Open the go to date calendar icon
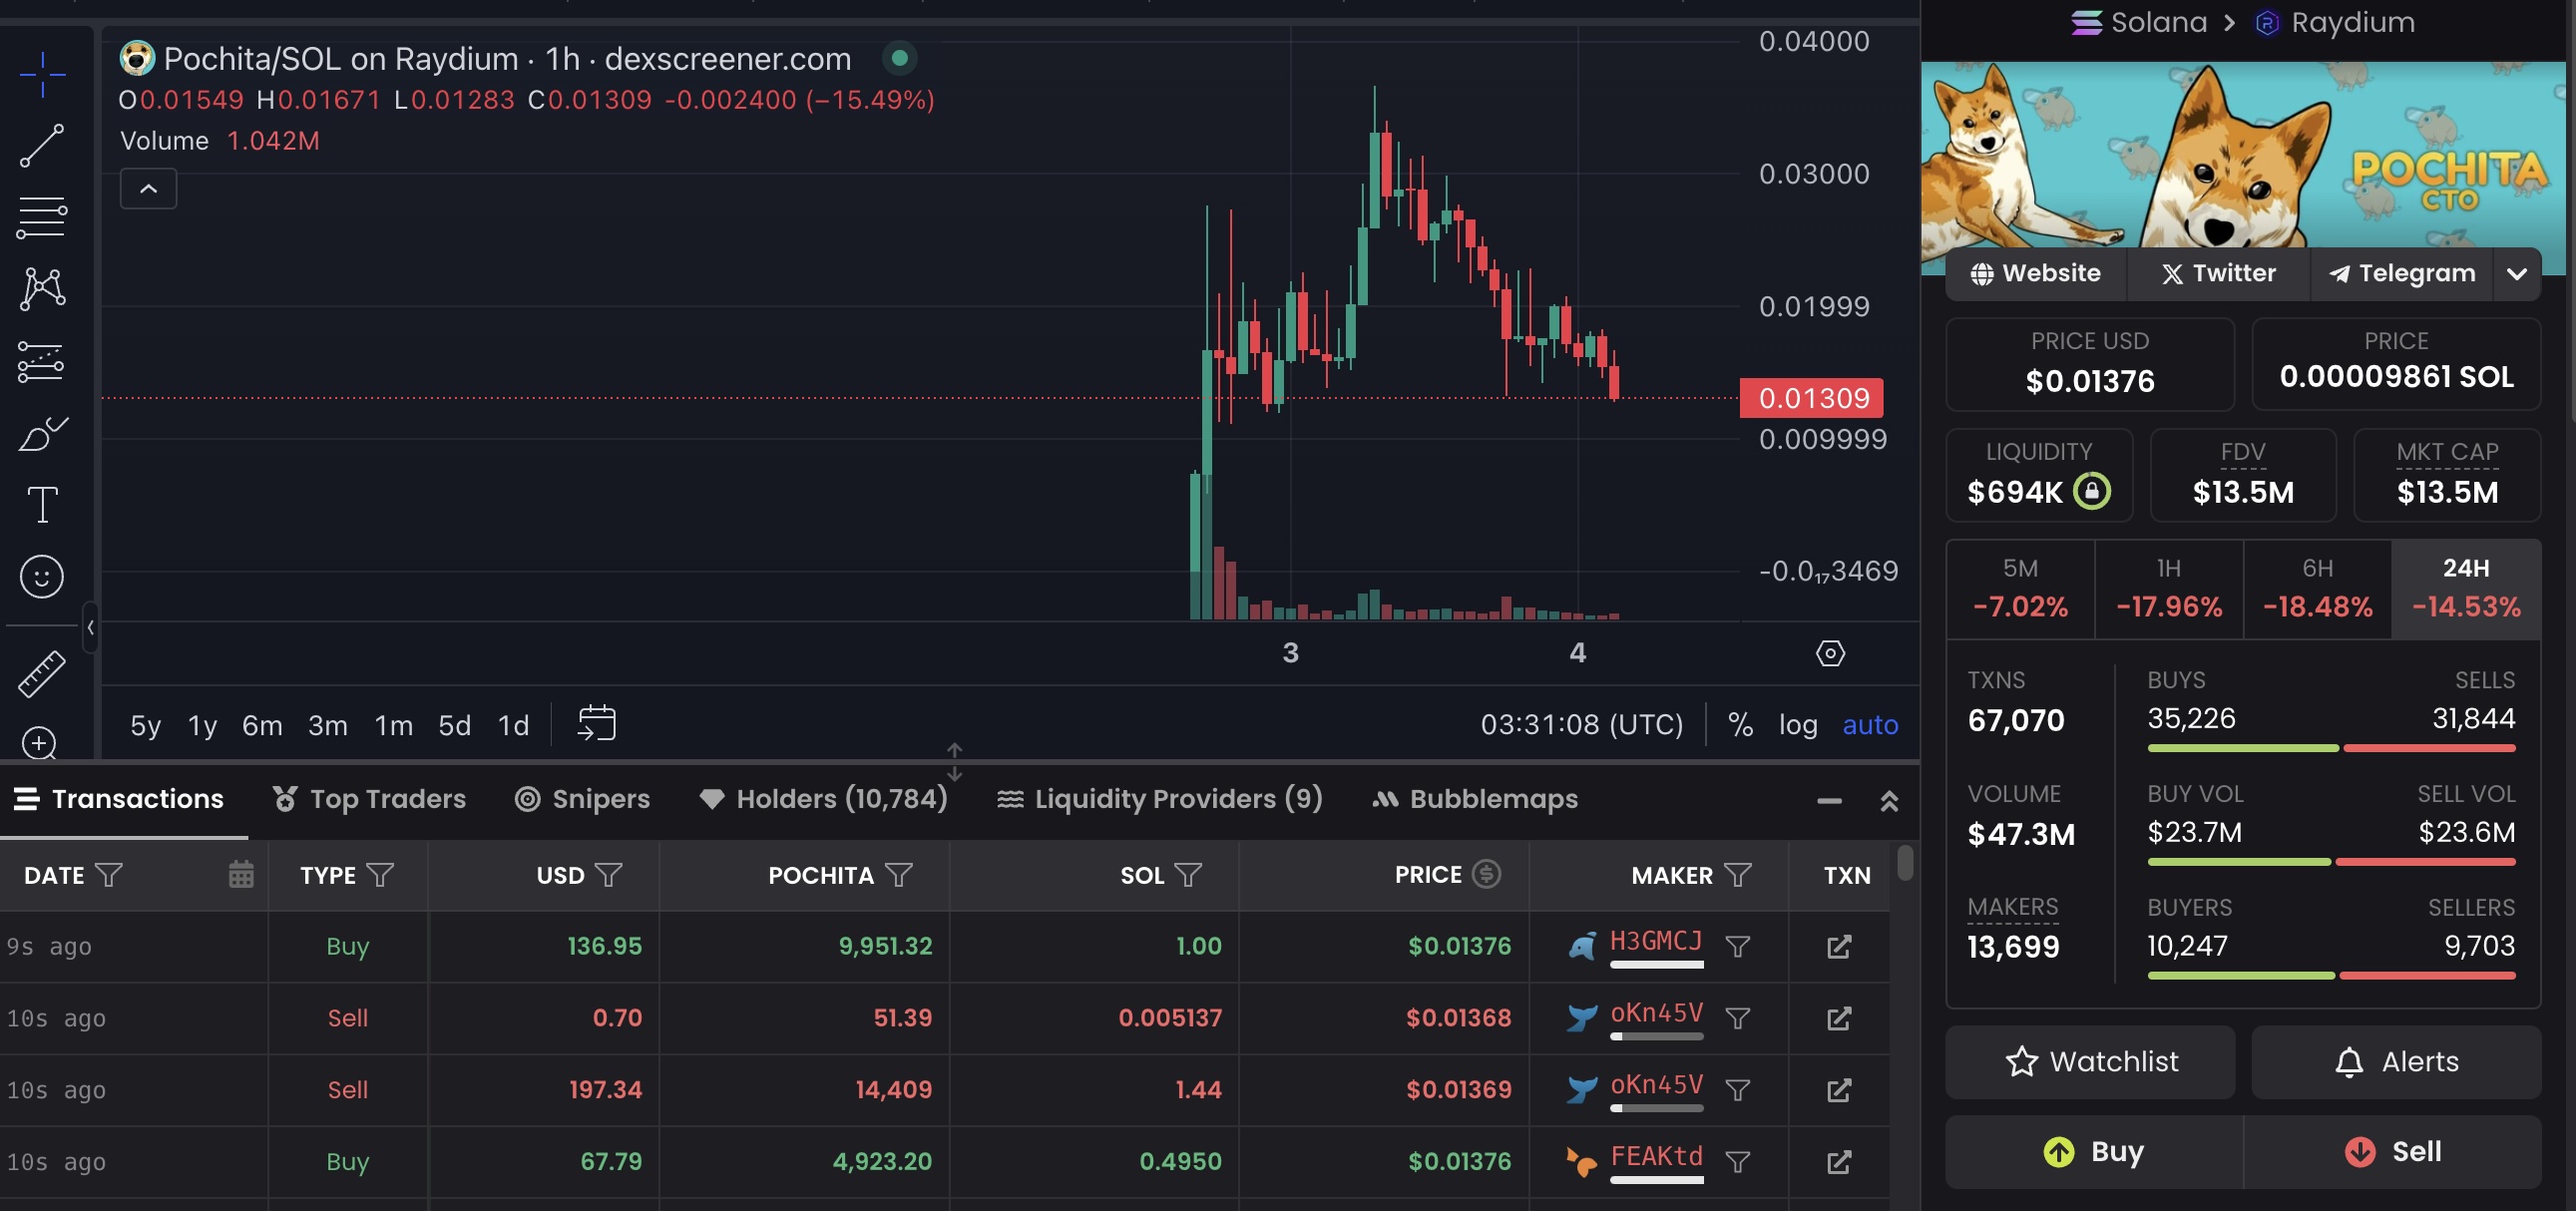Image resolution: width=2576 pixels, height=1211 pixels. coord(597,723)
